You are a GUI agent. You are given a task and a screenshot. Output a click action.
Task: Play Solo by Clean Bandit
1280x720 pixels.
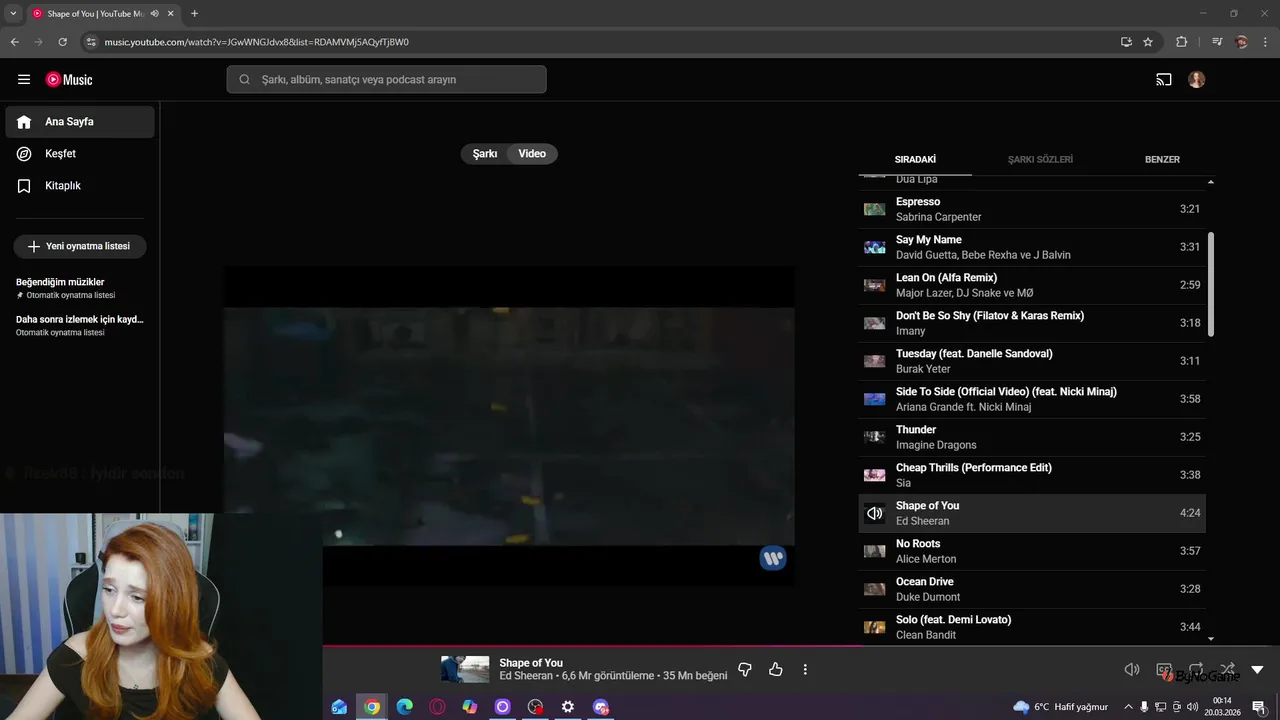1032,627
